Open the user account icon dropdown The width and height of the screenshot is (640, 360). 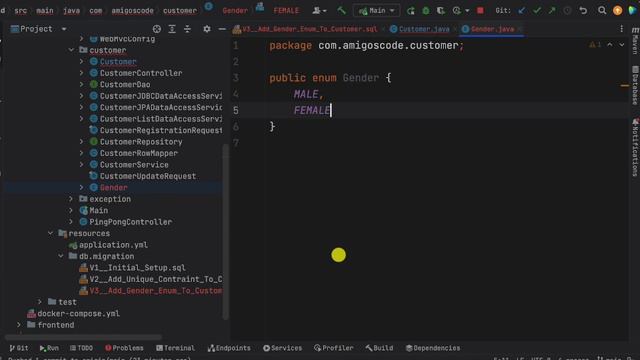point(319,11)
